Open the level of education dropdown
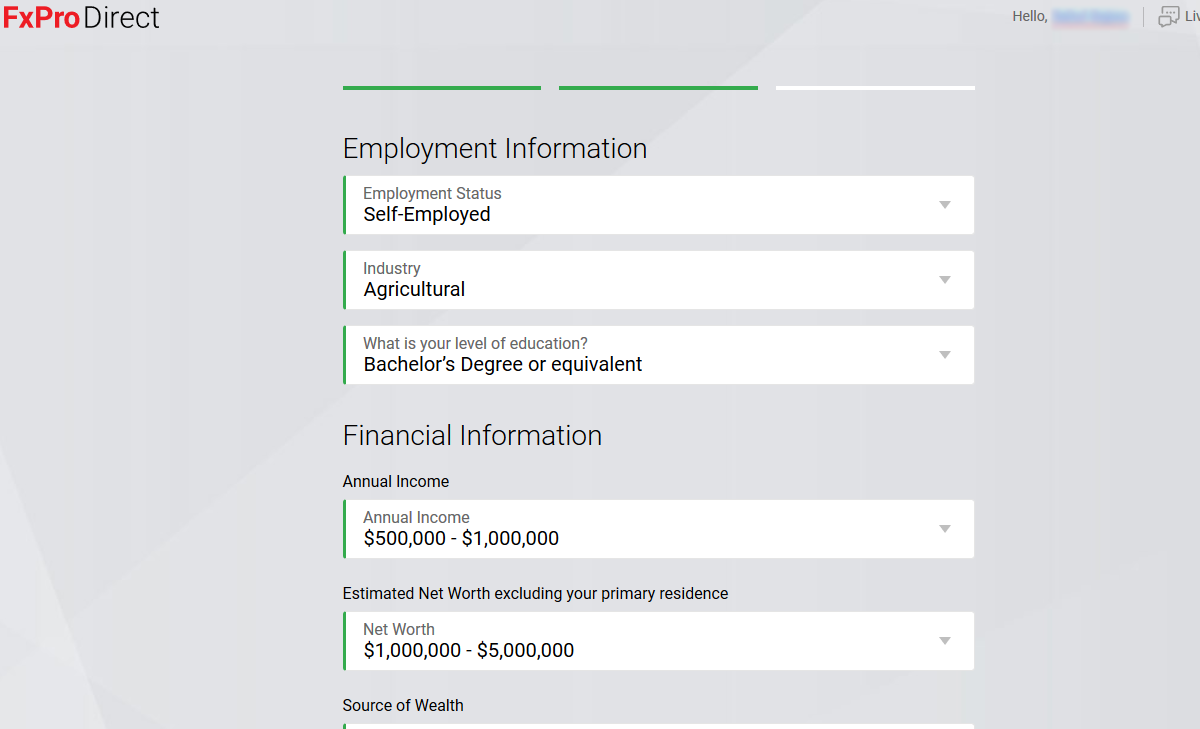 (x=658, y=355)
